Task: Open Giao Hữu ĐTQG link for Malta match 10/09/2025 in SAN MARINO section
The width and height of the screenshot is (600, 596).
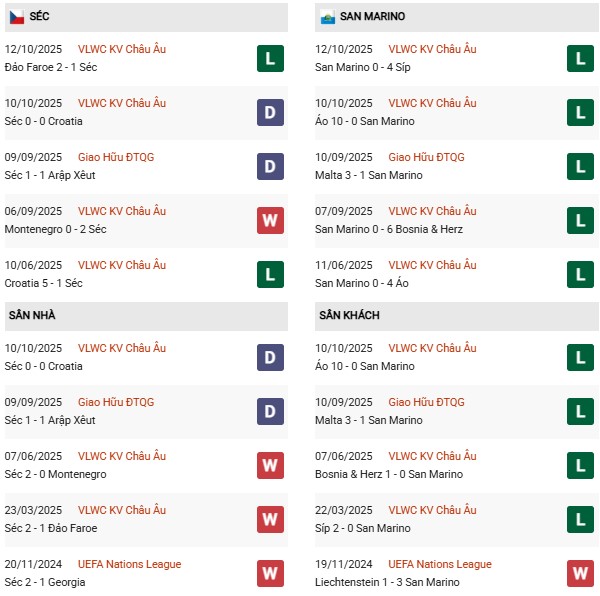Action: (x=426, y=157)
